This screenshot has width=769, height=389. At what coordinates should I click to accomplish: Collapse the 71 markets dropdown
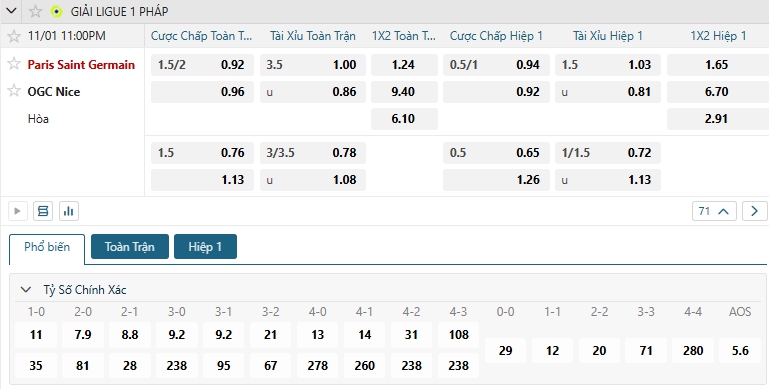coord(714,211)
